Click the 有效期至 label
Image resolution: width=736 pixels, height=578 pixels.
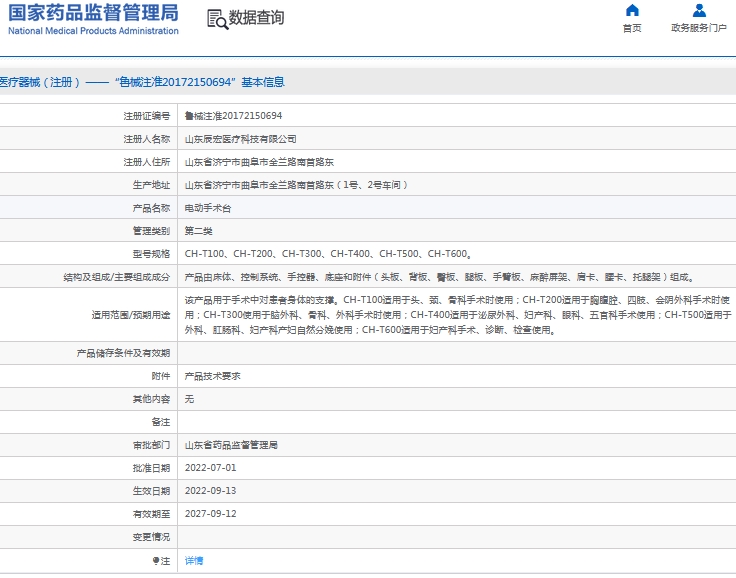click(x=151, y=514)
